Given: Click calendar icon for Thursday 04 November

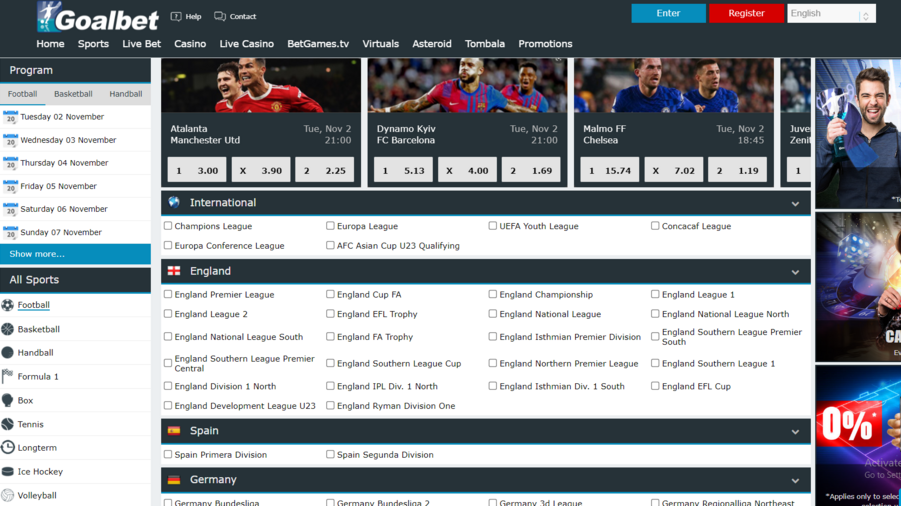Looking at the screenshot, I should [x=10, y=163].
